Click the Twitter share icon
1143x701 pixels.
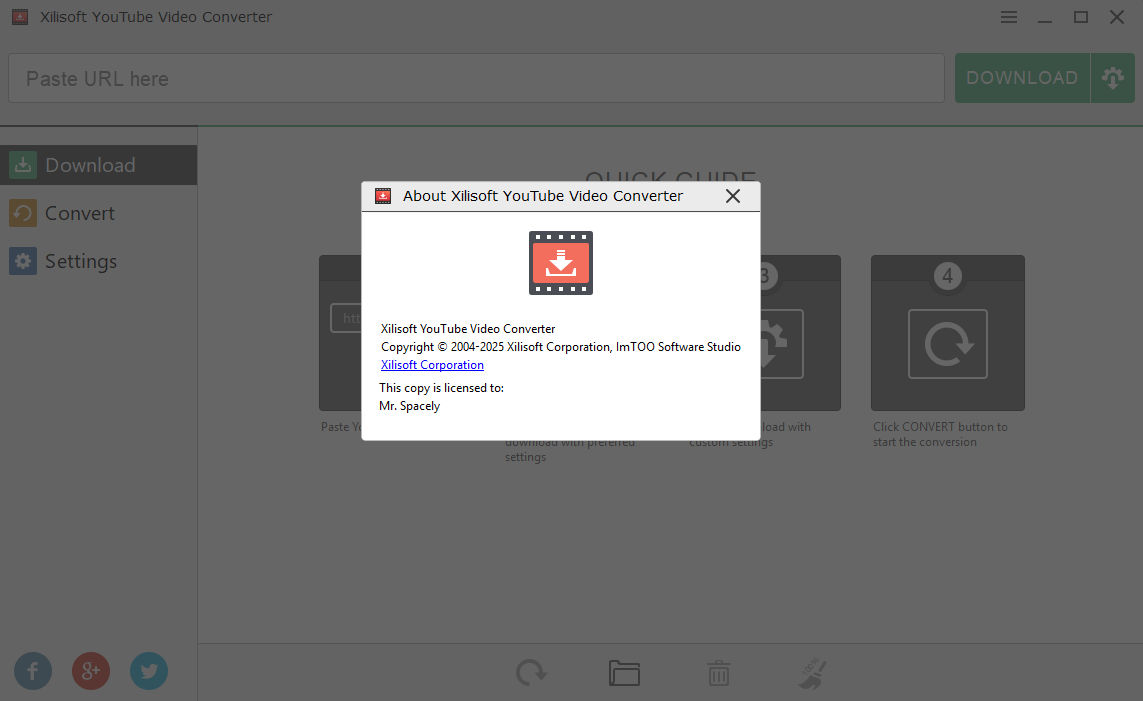149,671
